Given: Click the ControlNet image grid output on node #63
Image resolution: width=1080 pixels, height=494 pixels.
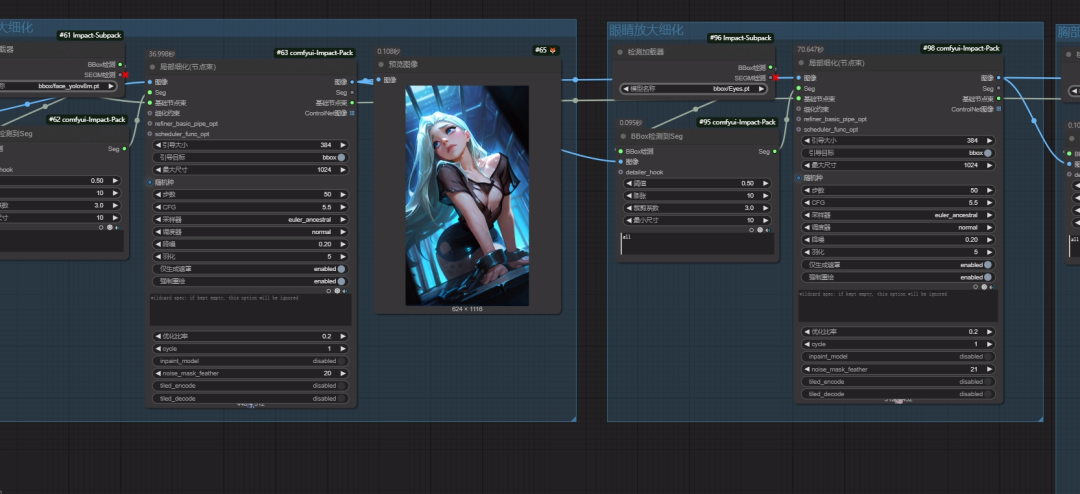Looking at the screenshot, I should coord(353,113).
